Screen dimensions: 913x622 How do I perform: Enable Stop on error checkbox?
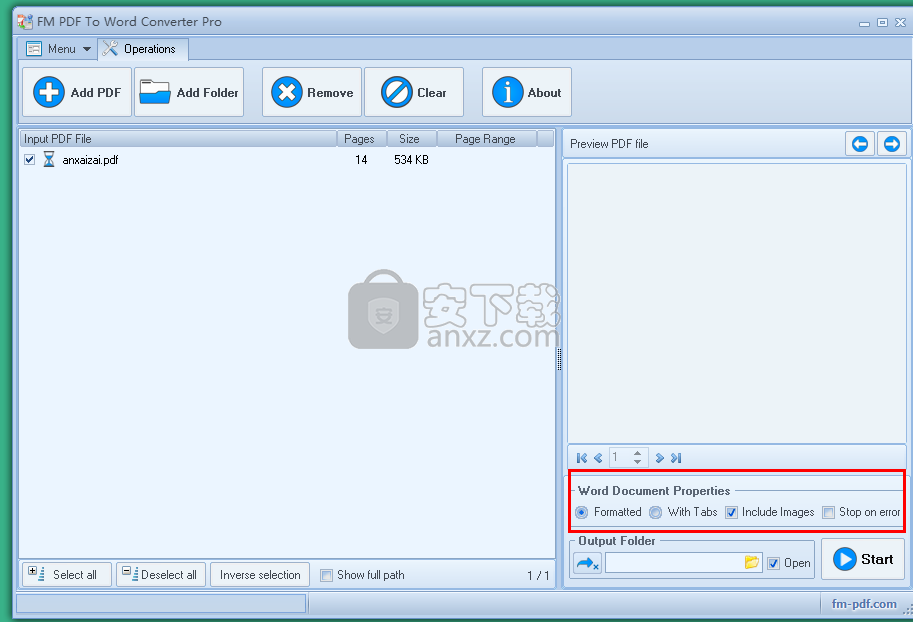(828, 513)
